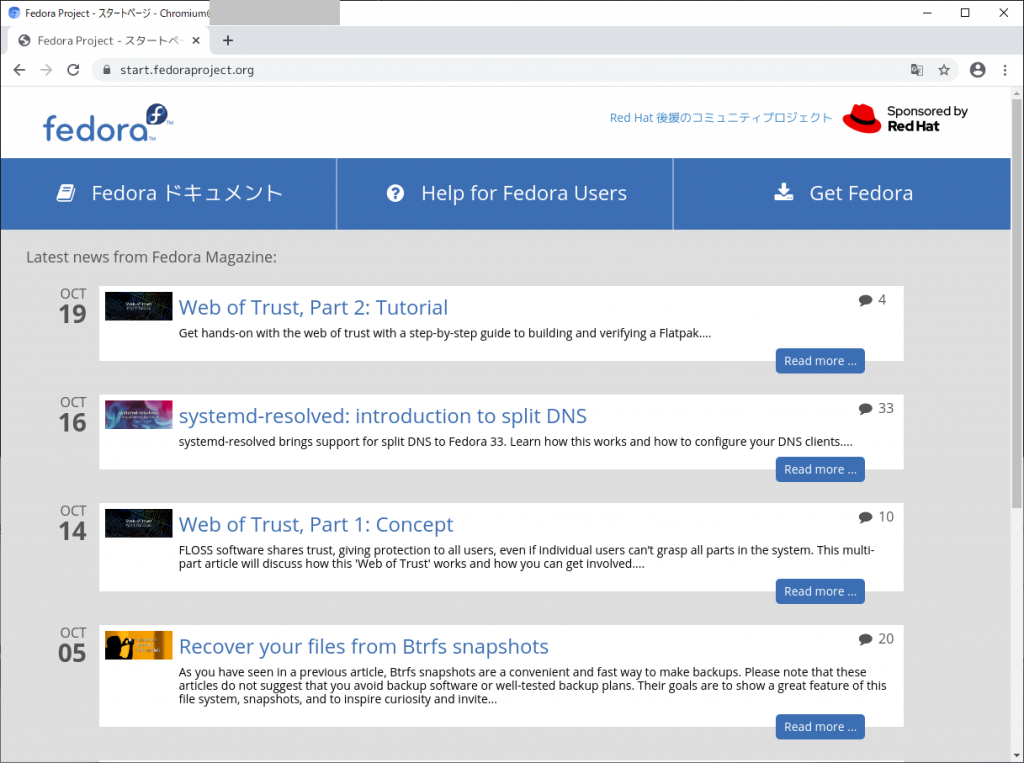This screenshot has width=1024, height=763.
Task: Open Red Hat community project link
Action: (720, 118)
